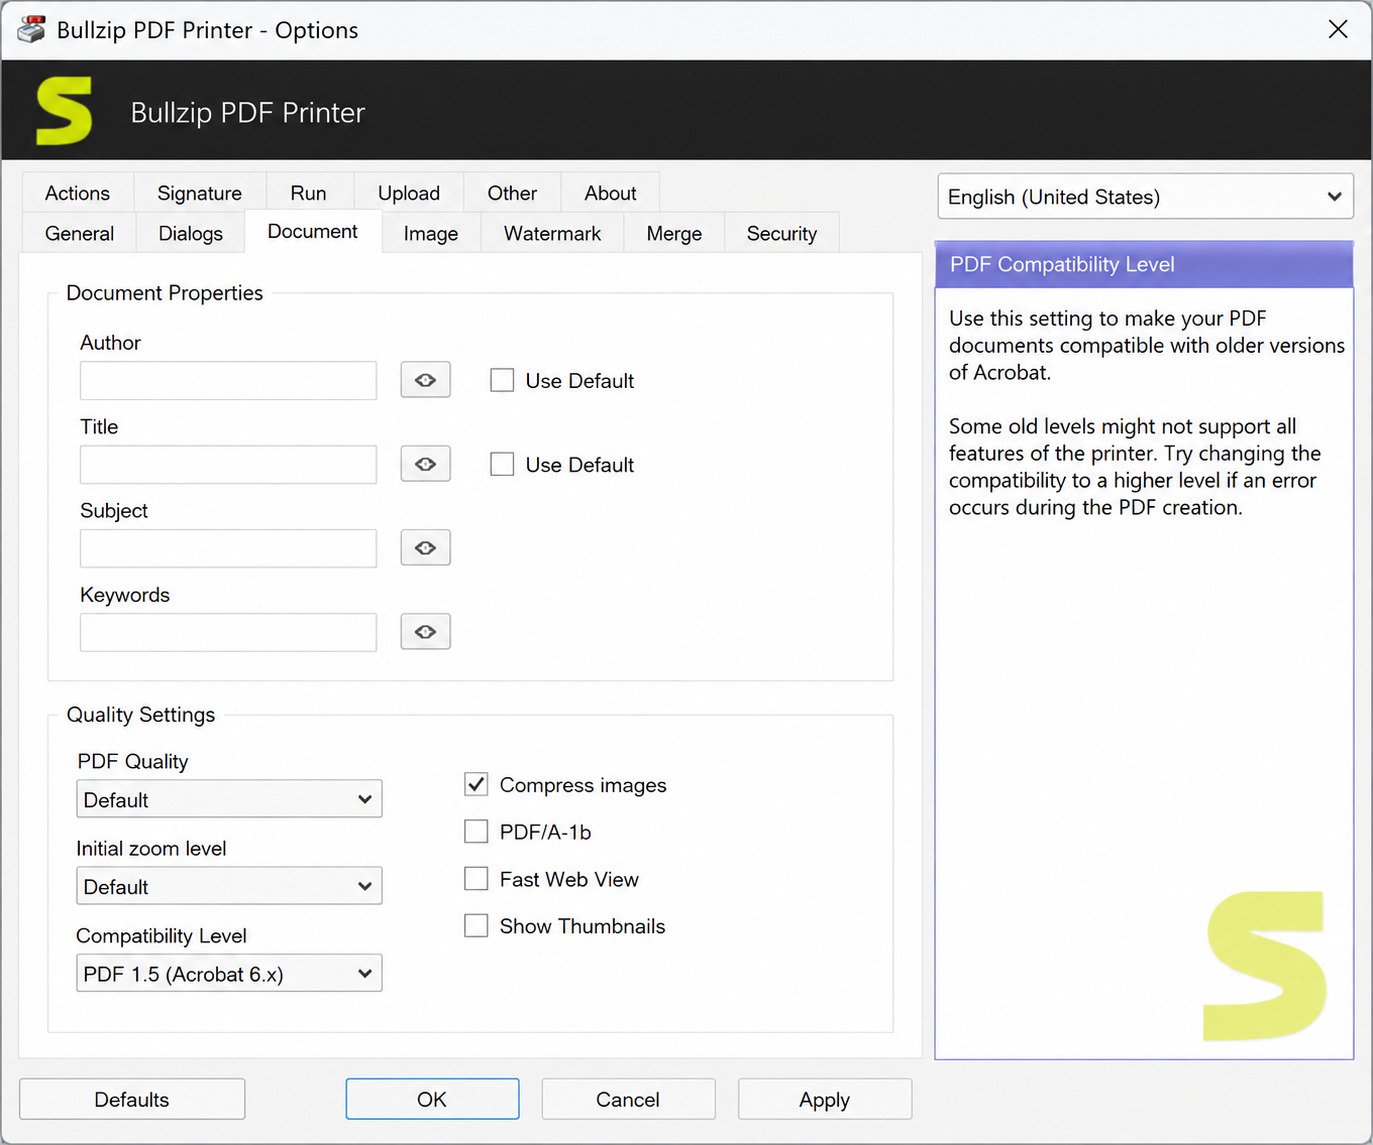The height and width of the screenshot is (1145, 1373).
Task: Confirm with the OK button
Action: point(432,1099)
